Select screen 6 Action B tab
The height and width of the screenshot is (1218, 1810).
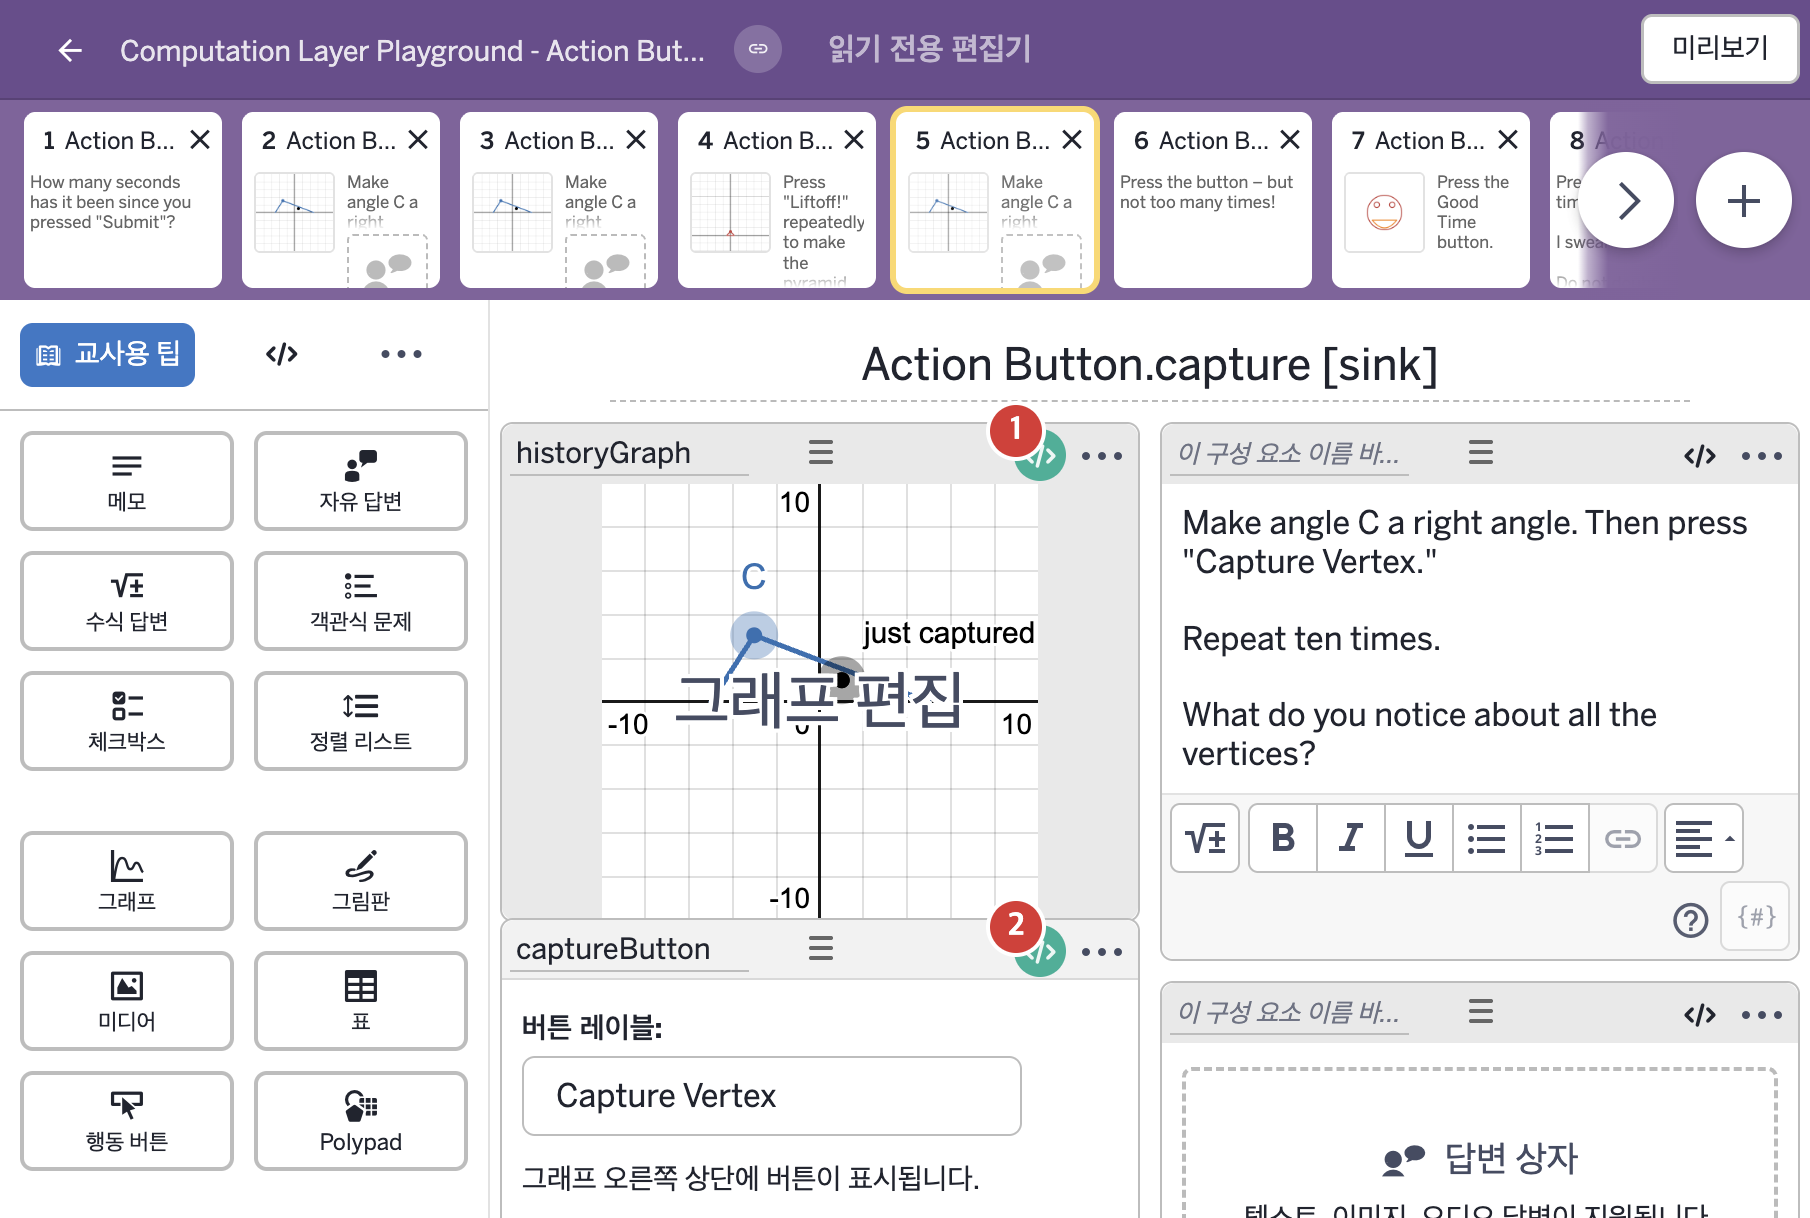1212,200
